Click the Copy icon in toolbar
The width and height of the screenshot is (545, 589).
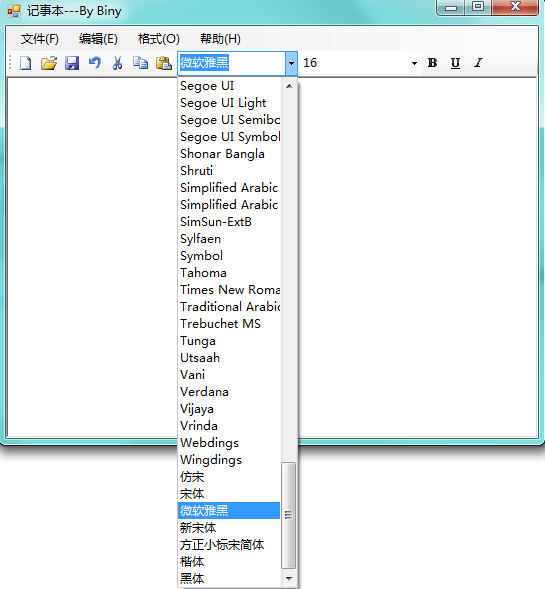point(140,63)
